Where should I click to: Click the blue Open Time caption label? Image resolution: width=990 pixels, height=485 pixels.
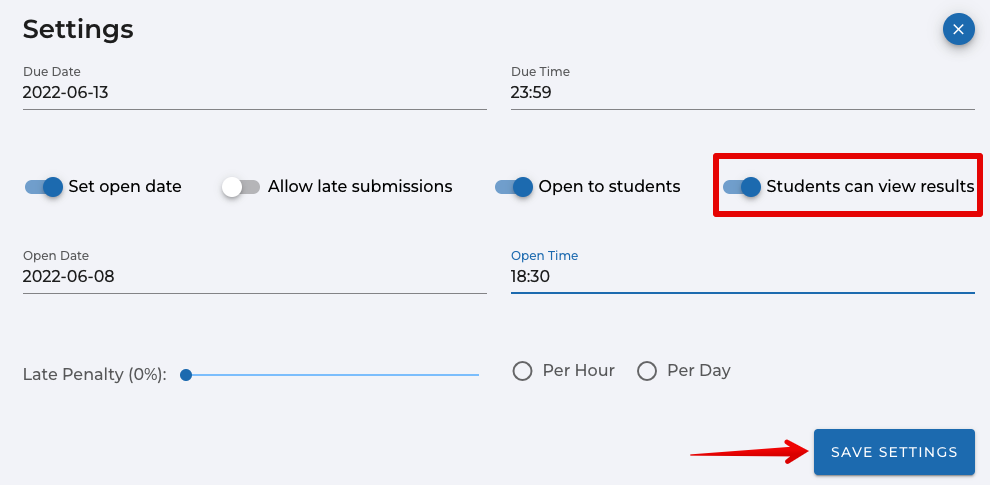(544, 256)
